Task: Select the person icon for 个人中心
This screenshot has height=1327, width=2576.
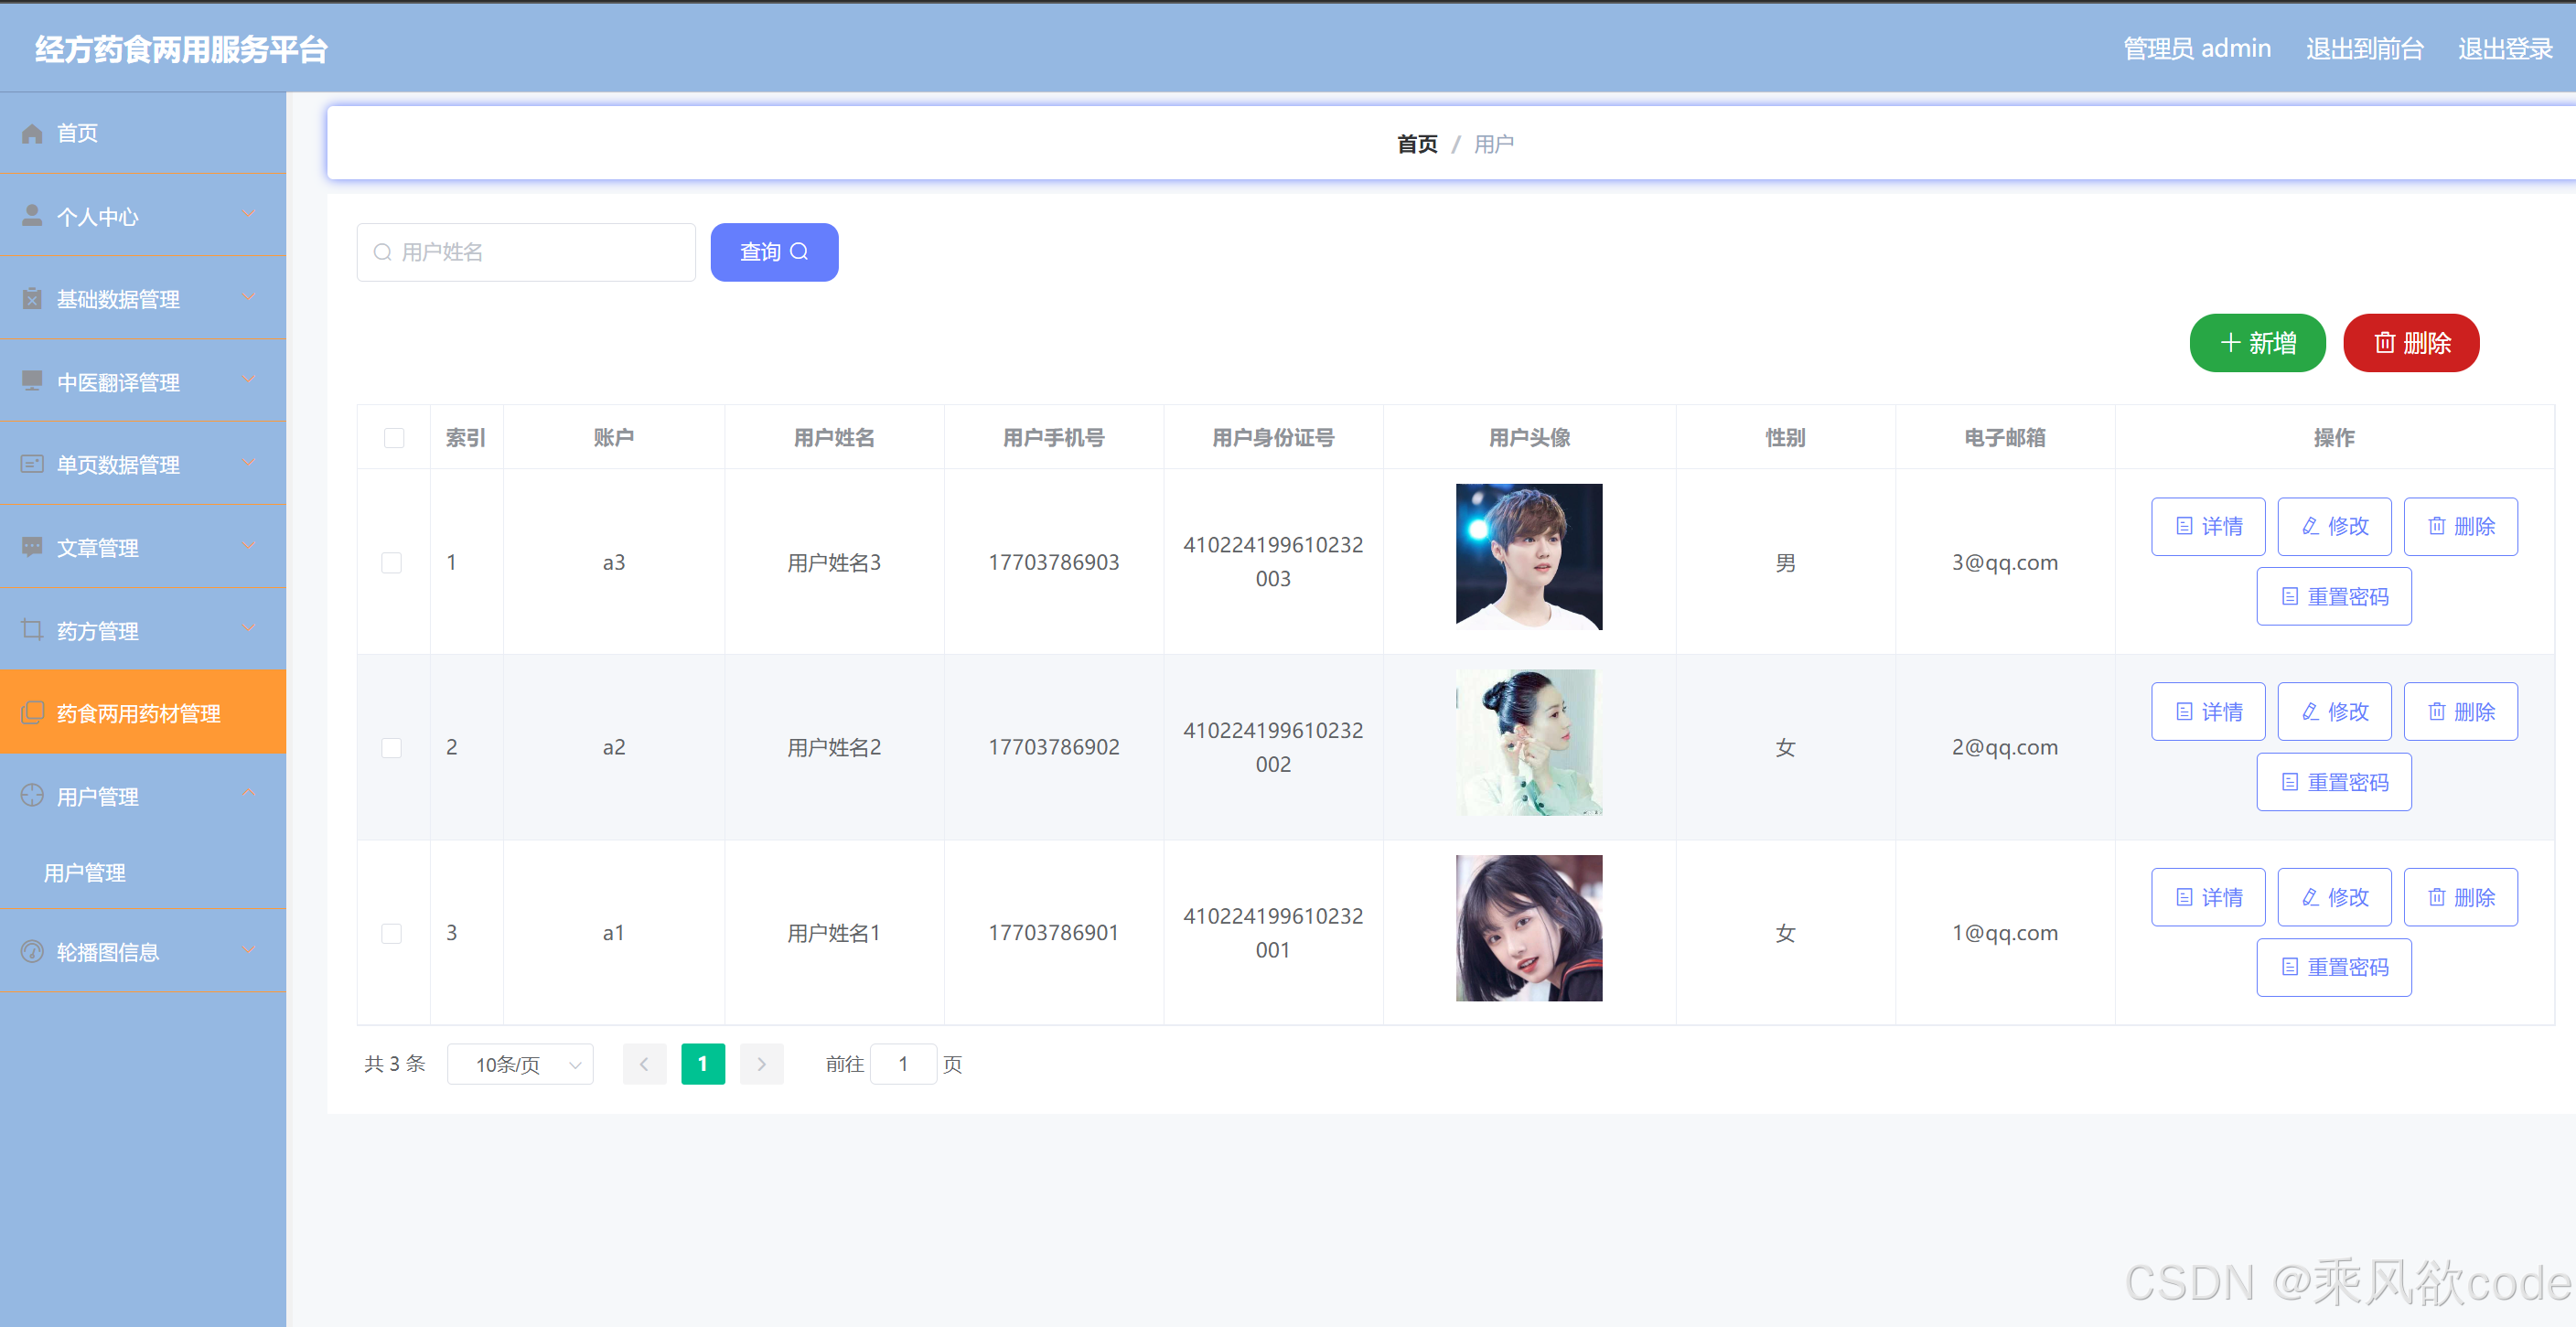Action: click(30, 215)
